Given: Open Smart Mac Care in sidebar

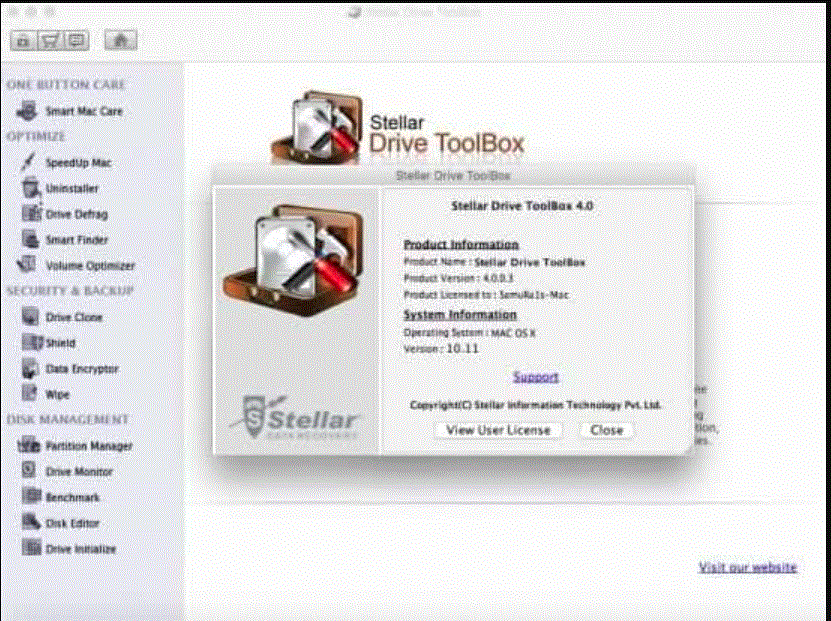Looking at the screenshot, I should point(69,111).
